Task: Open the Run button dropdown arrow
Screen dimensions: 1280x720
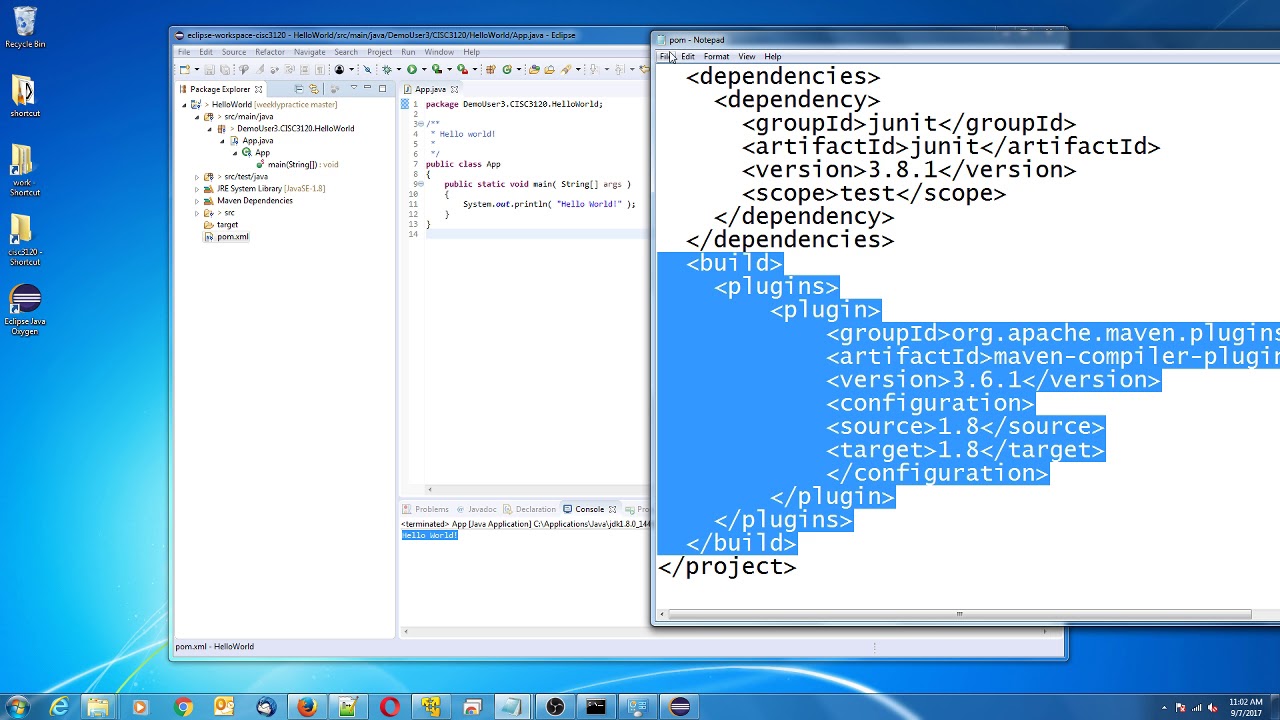Action: tap(424, 69)
